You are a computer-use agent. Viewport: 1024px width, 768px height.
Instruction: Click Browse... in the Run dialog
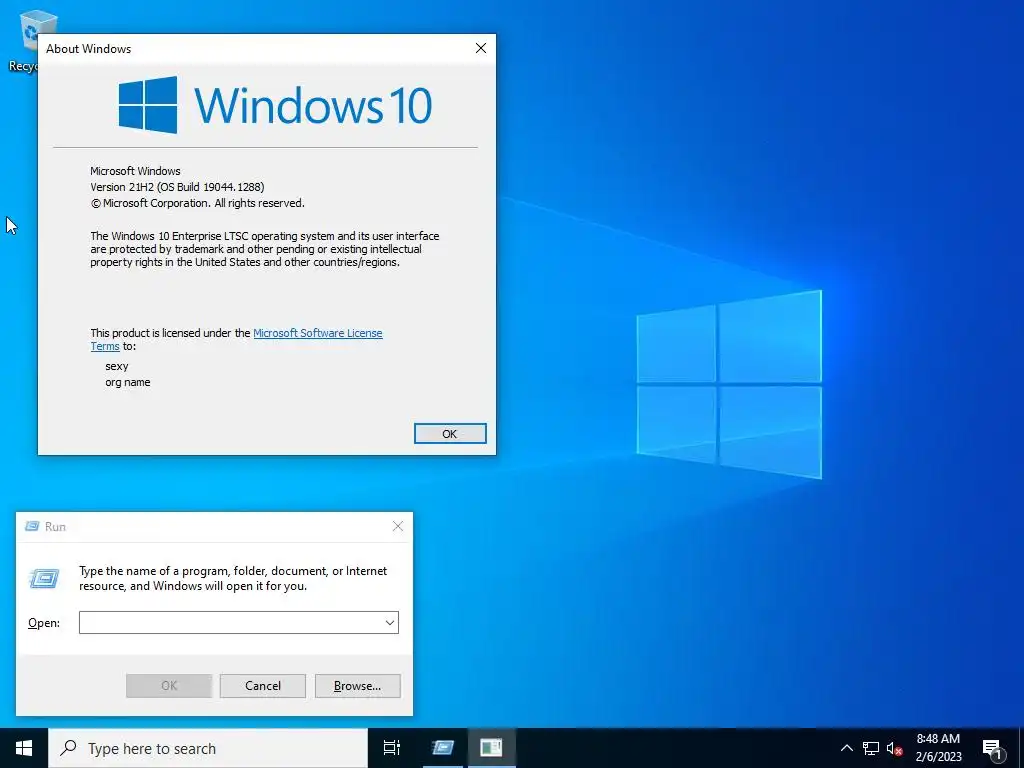click(357, 686)
